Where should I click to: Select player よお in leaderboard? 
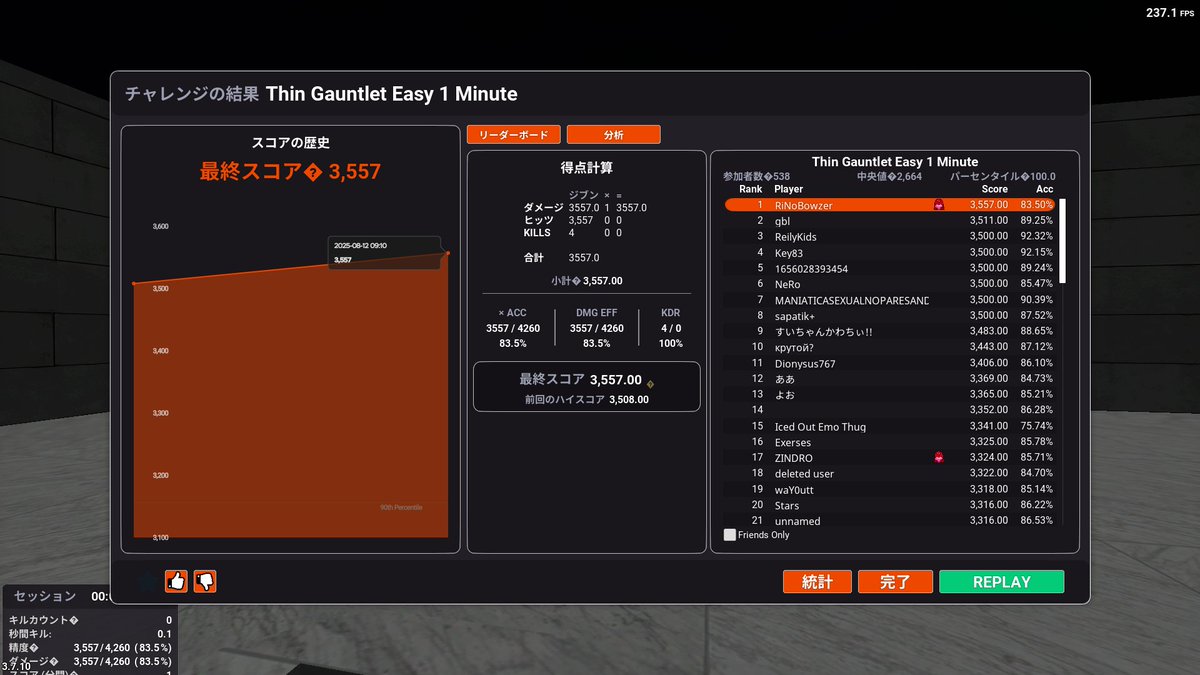coord(890,395)
